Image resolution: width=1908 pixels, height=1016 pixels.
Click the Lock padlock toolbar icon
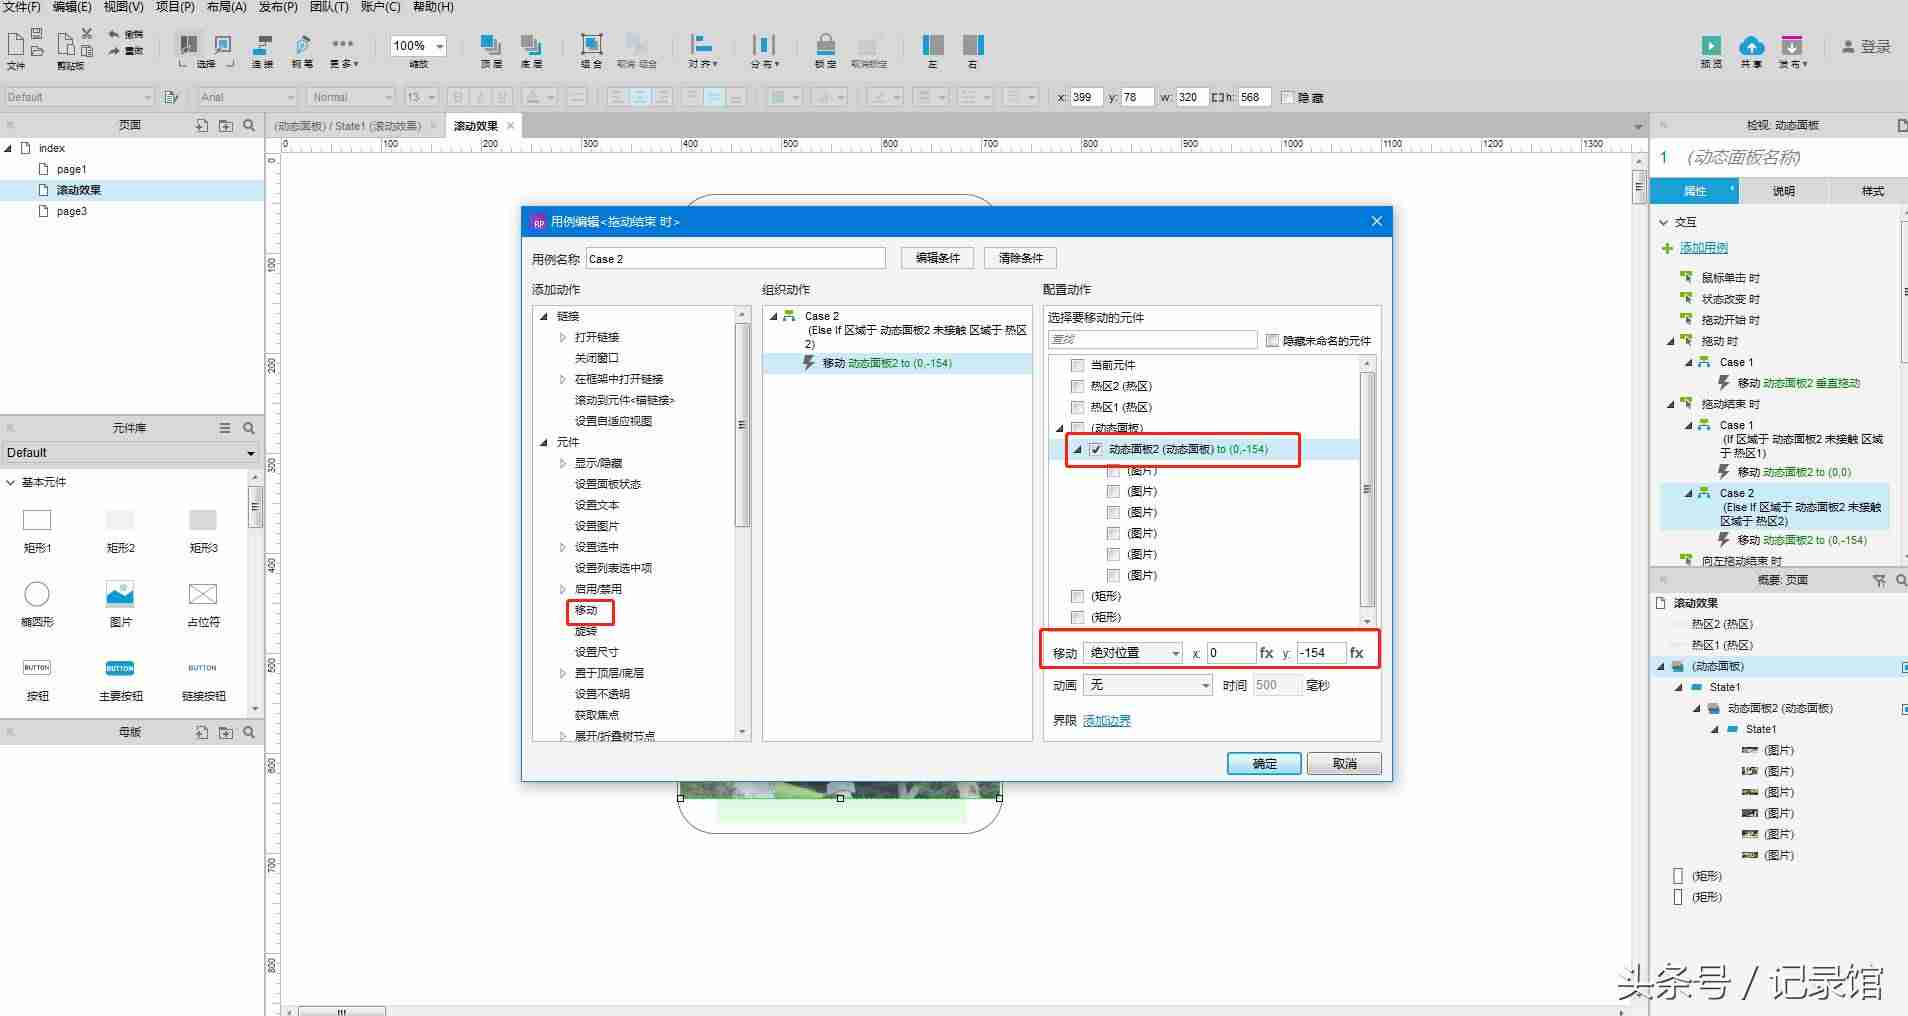pyautogui.click(x=825, y=44)
